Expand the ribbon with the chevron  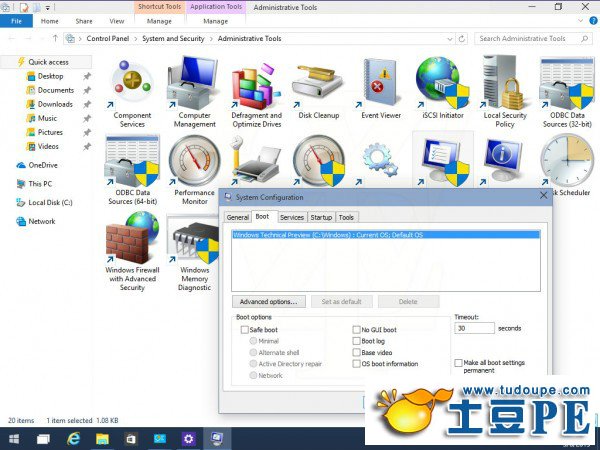coord(580,21)
